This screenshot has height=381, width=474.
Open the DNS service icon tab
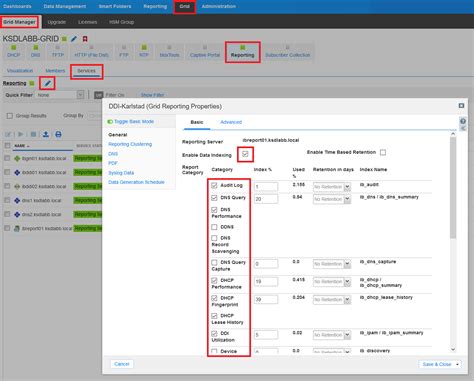click(x=35, y=52)
